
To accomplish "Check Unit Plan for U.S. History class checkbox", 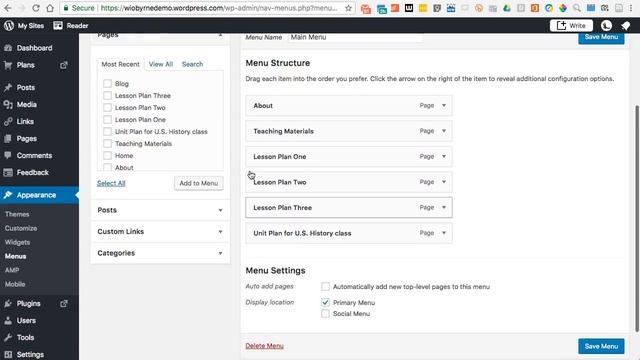I will 107,131.
